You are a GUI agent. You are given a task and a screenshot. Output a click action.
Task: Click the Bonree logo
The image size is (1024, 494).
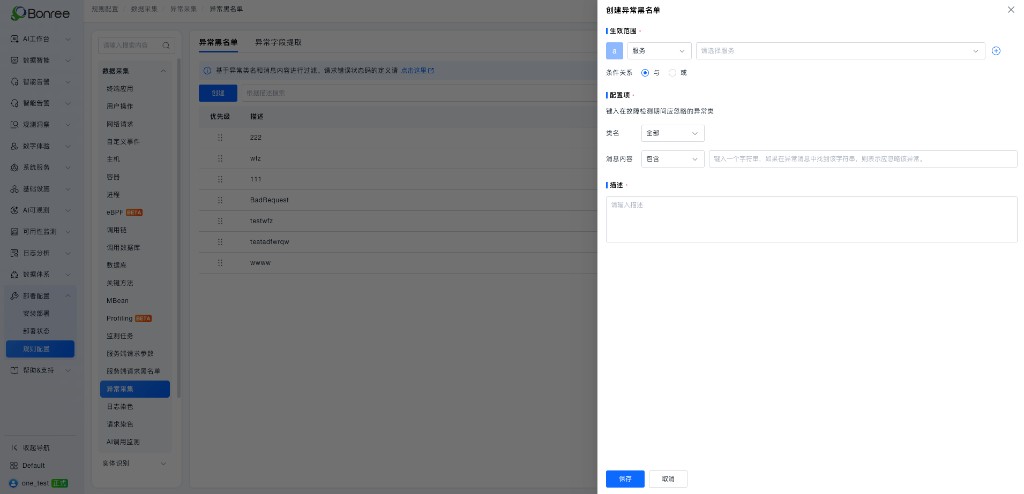[x=40, y=12]
